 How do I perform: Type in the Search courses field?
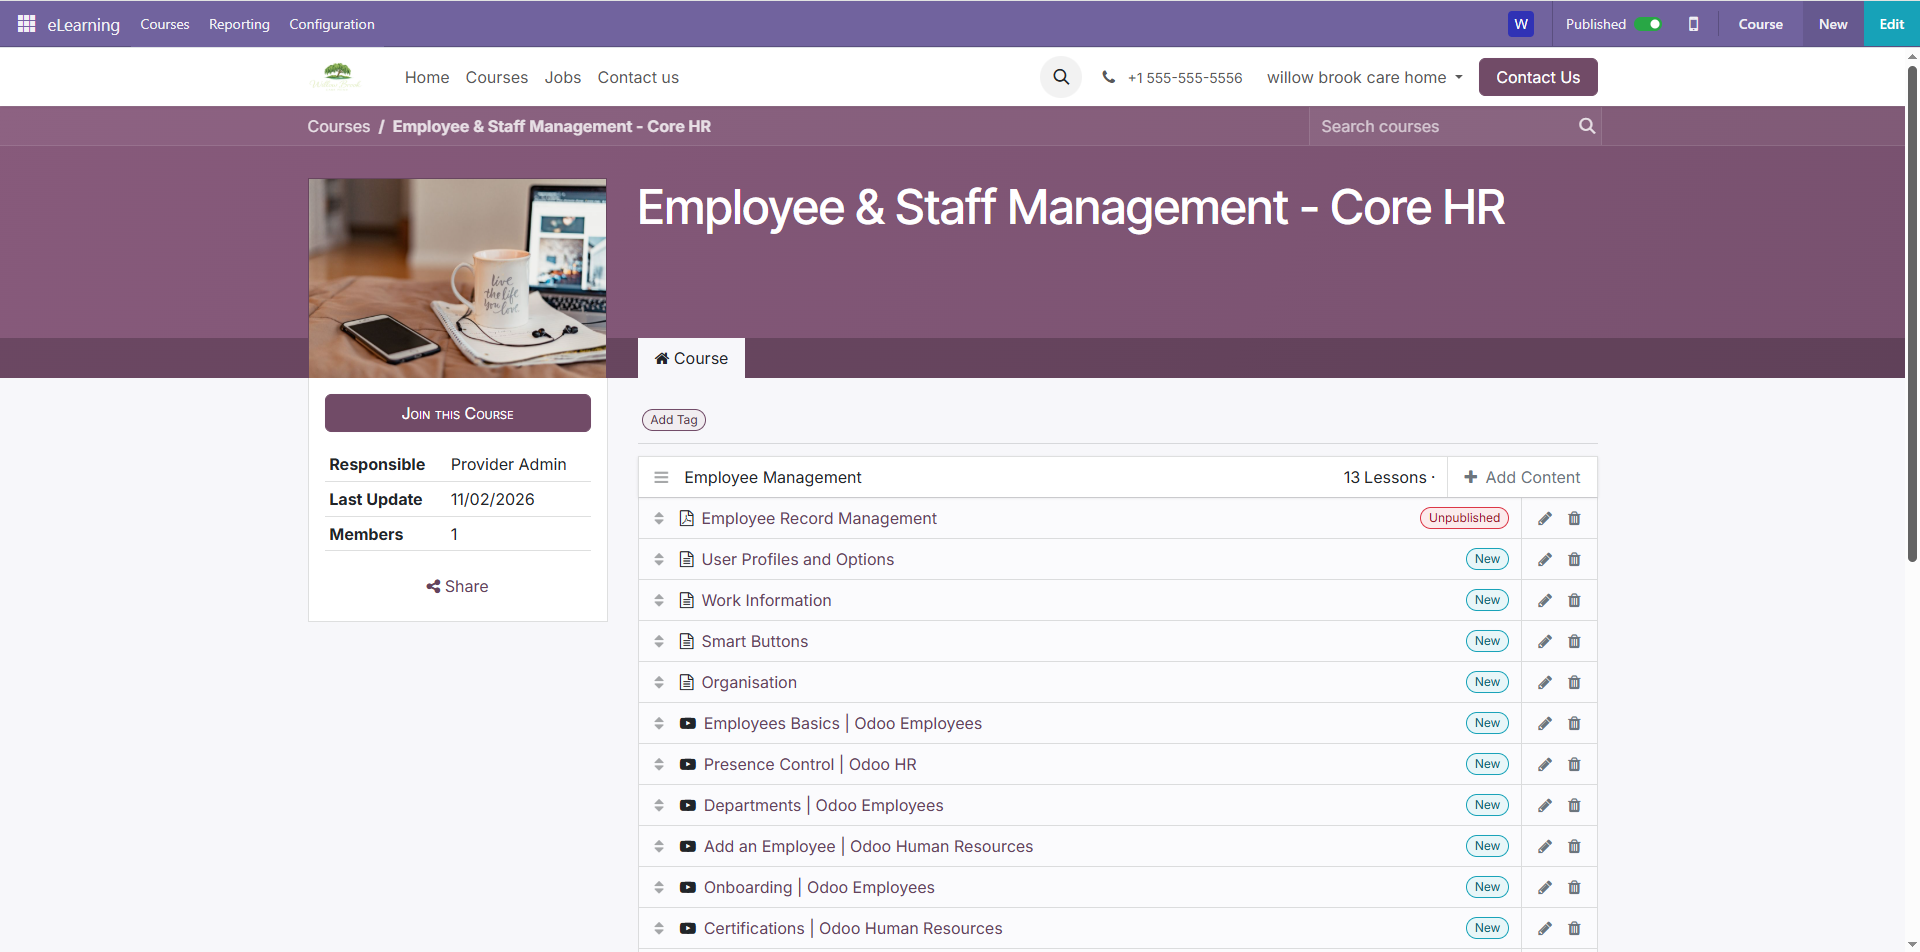(x=1440, y=127)
